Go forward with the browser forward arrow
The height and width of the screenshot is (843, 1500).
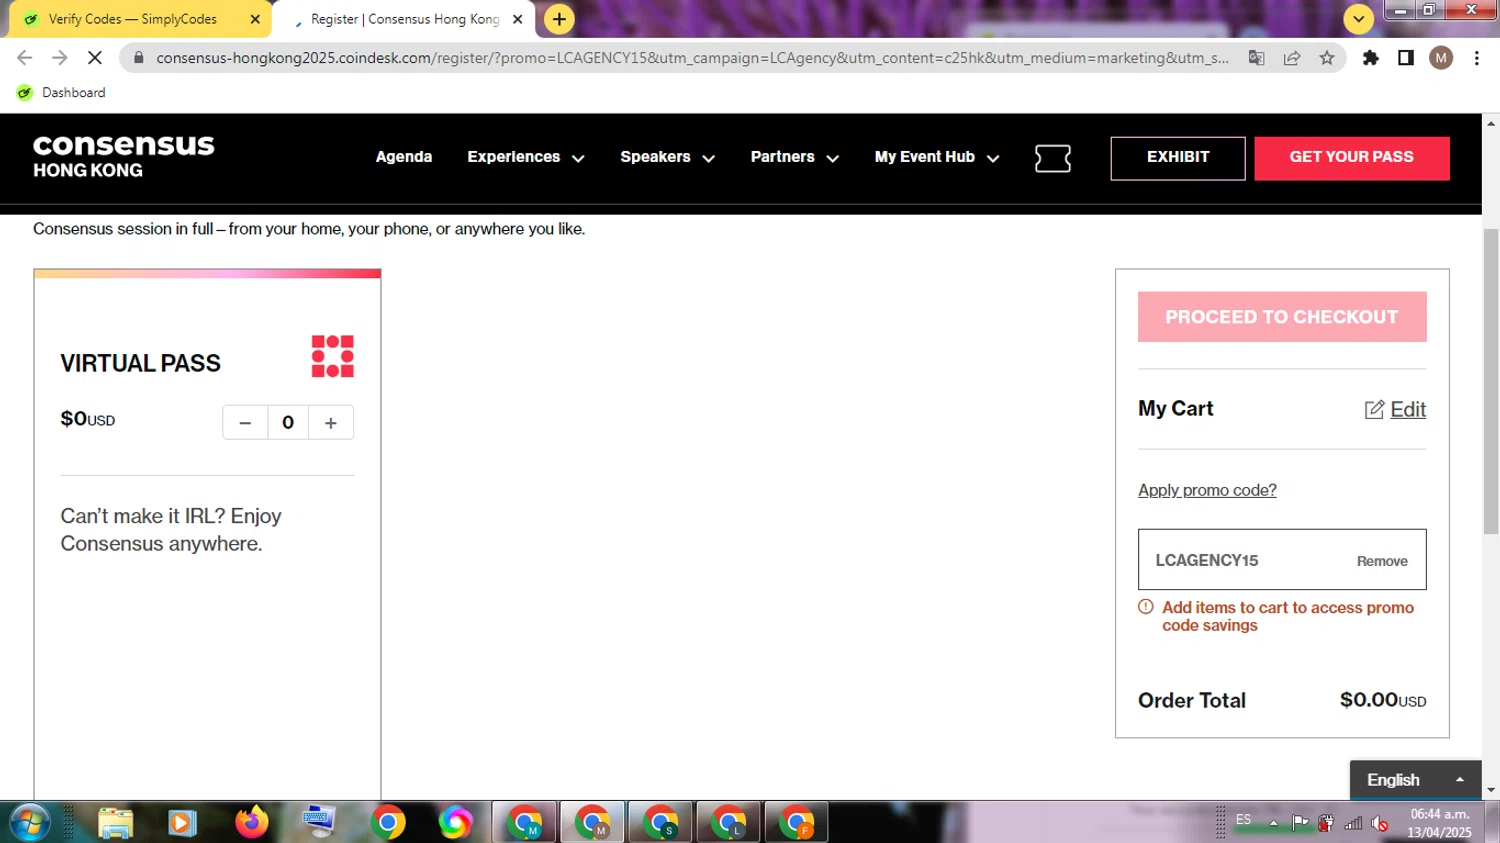(59, 58)
